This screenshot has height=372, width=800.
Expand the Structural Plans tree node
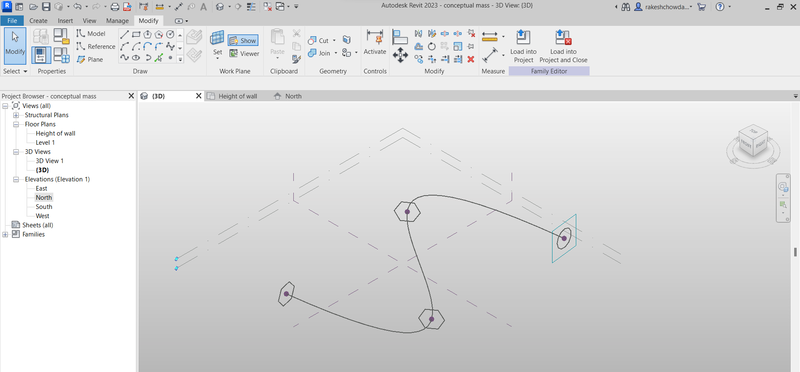tap(16, 115)
